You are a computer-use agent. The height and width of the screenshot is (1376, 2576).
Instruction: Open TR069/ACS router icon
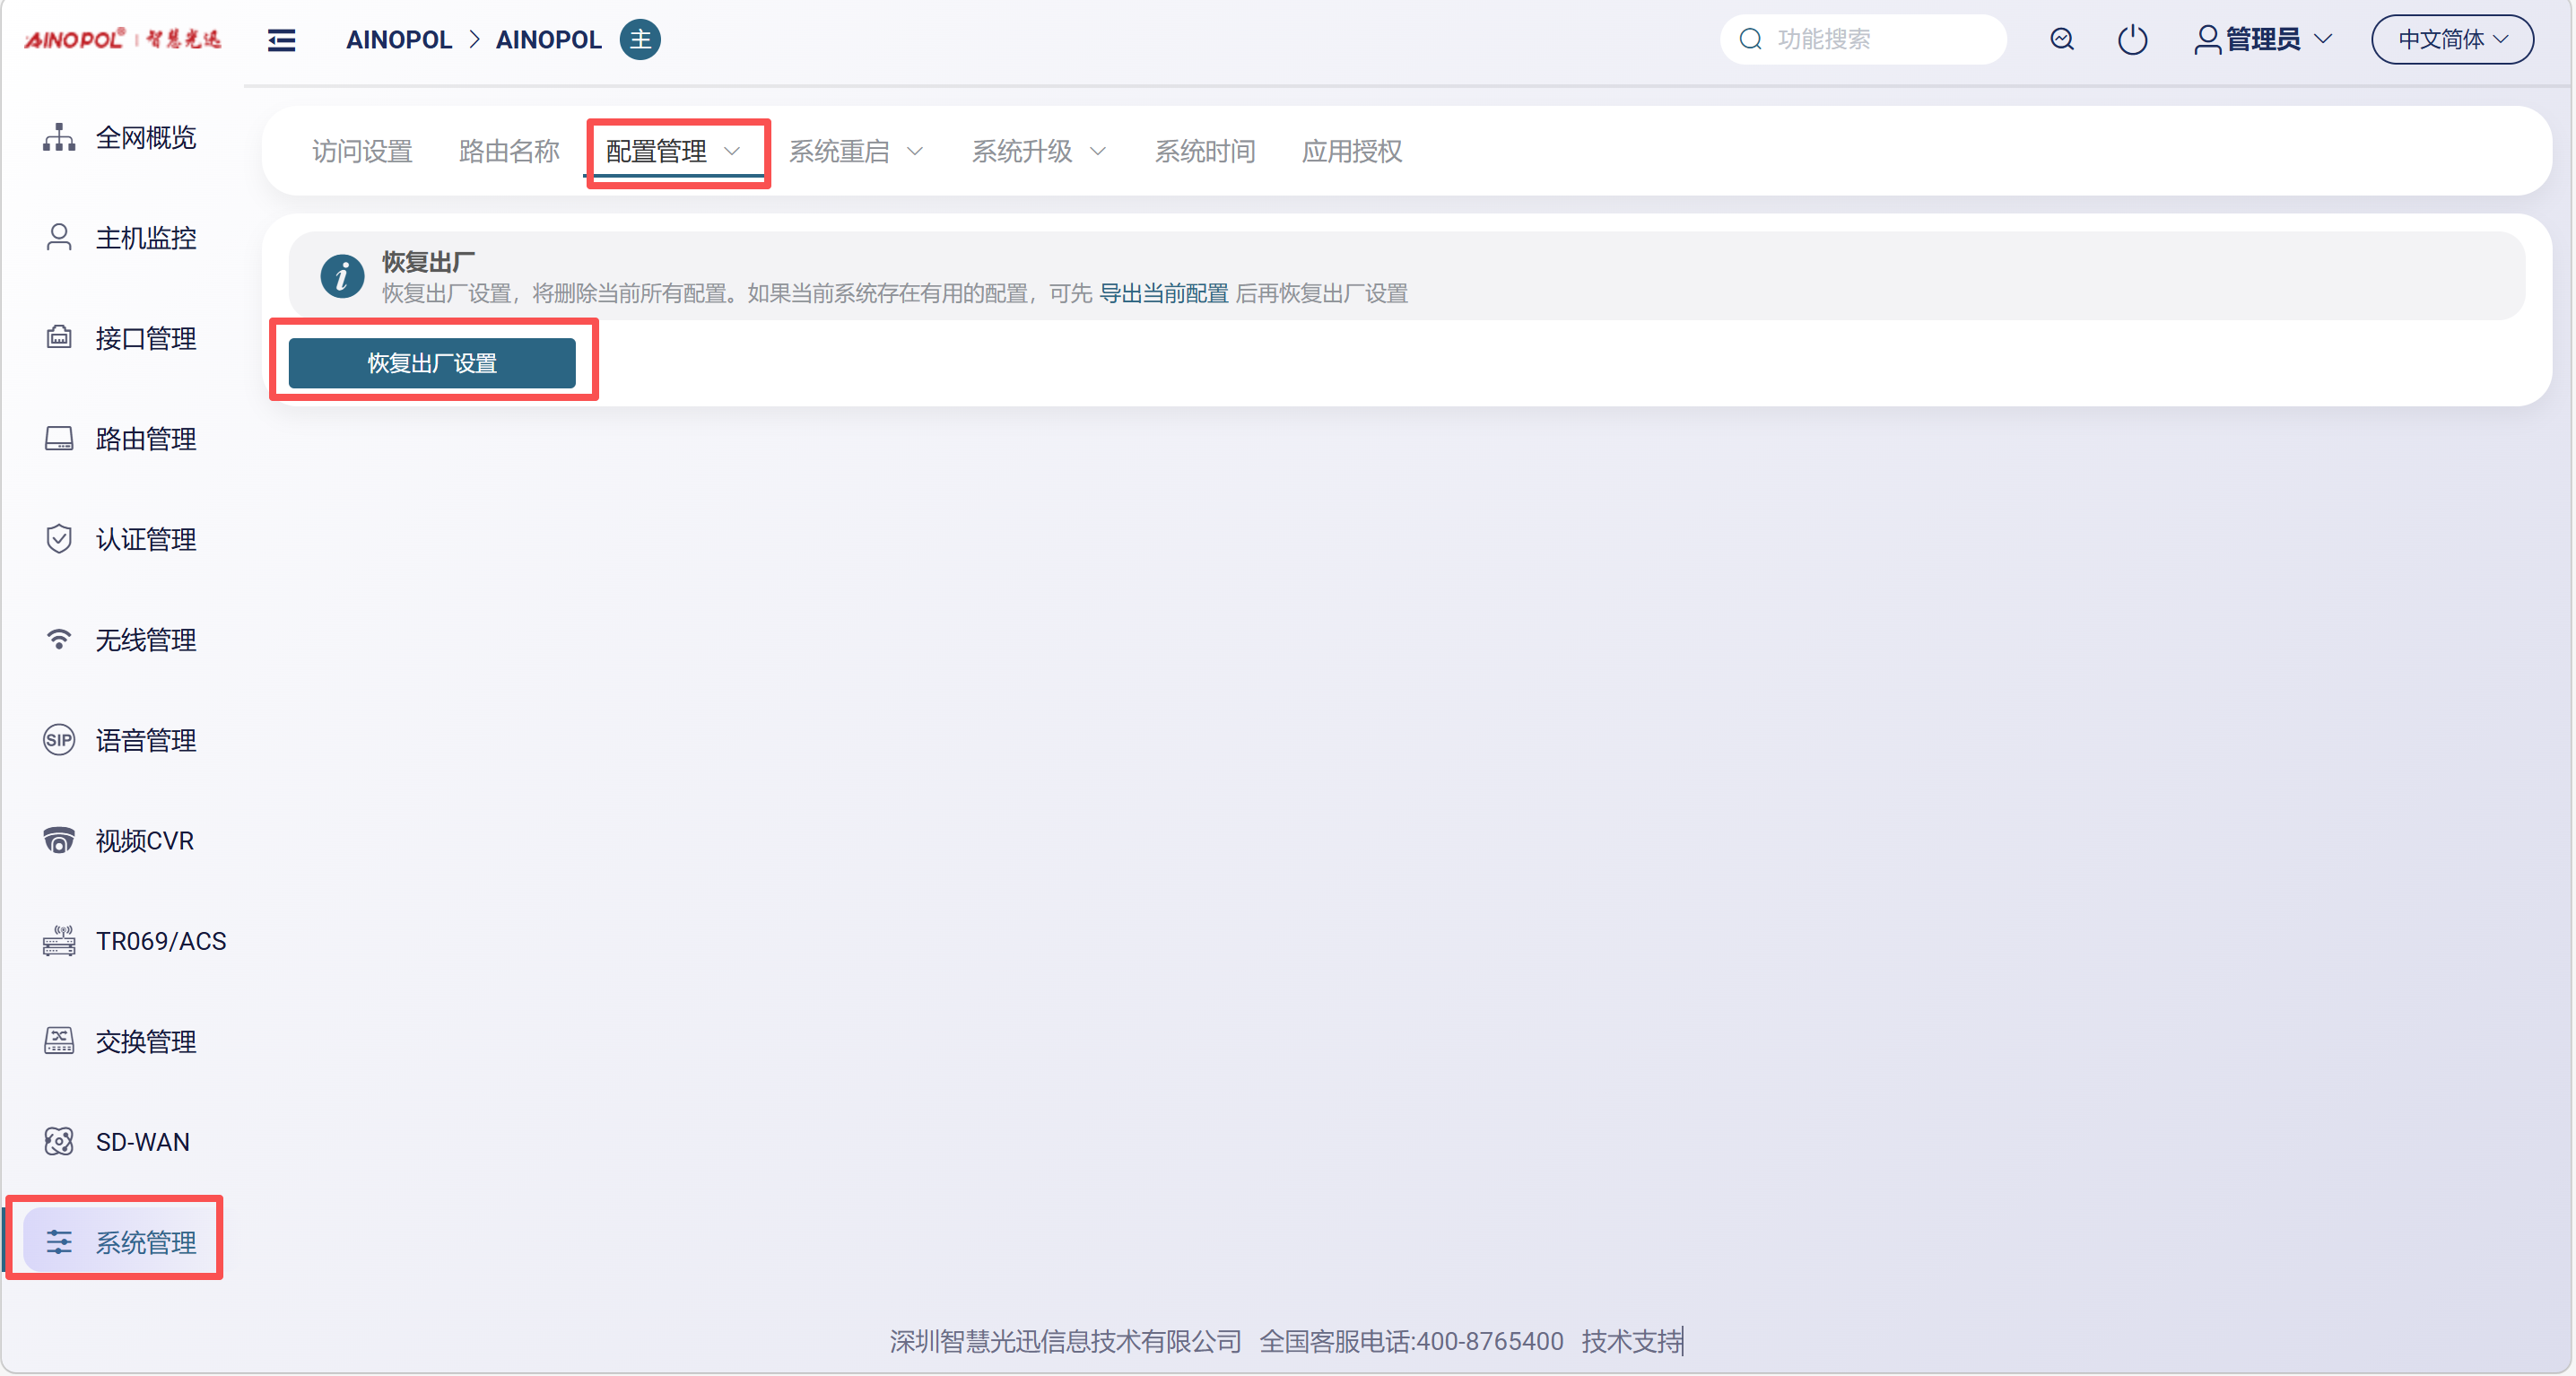(x=59, y=941)
